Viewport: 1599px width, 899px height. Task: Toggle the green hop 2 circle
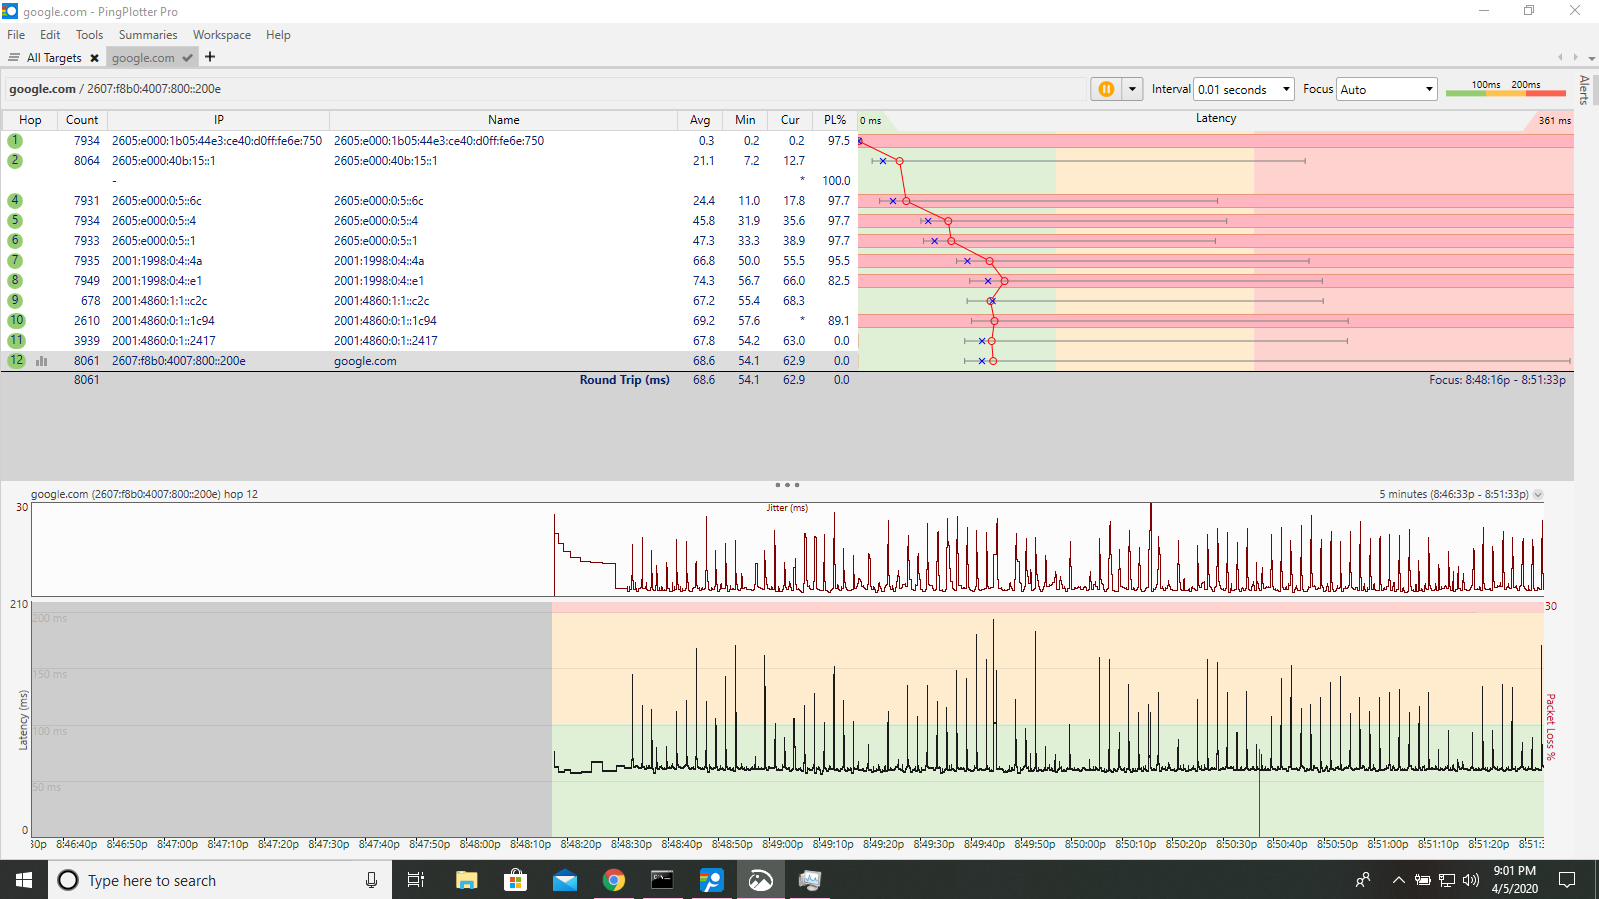(x=15, y=160)
